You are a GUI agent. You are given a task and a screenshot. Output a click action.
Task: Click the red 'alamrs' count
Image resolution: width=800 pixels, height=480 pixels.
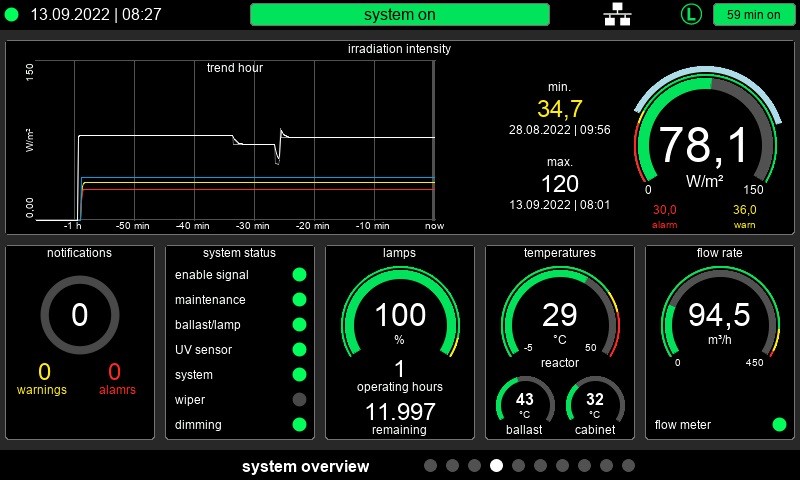click(114, 371)
